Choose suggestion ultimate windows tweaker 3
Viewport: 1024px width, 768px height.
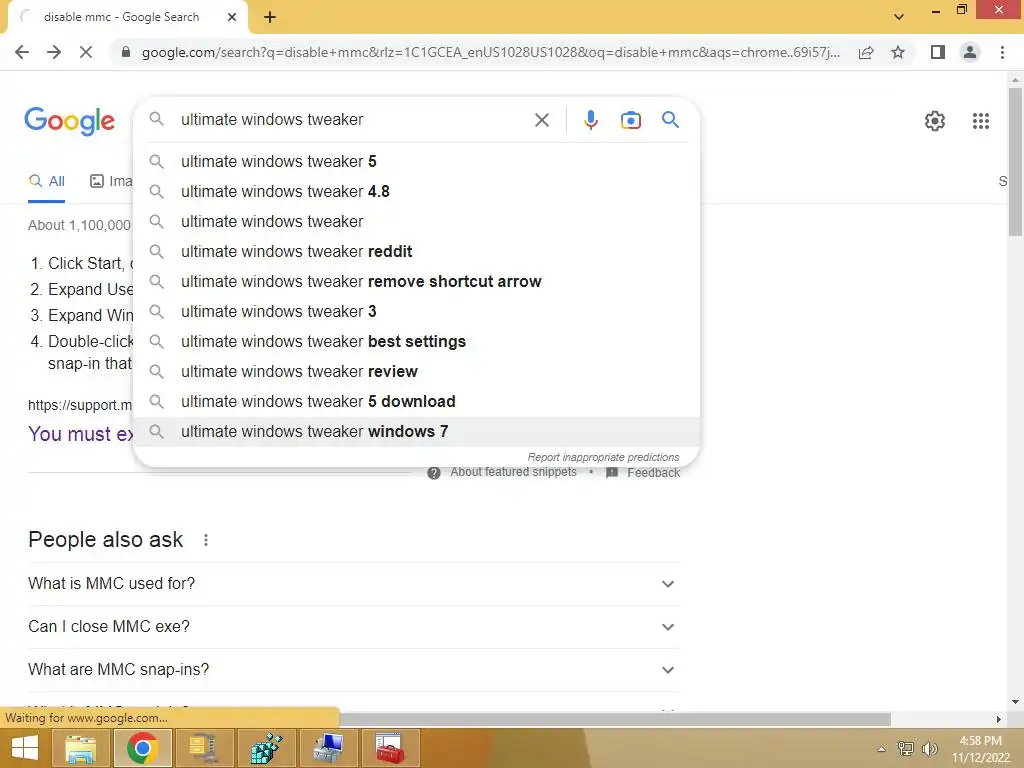[416, 312]
